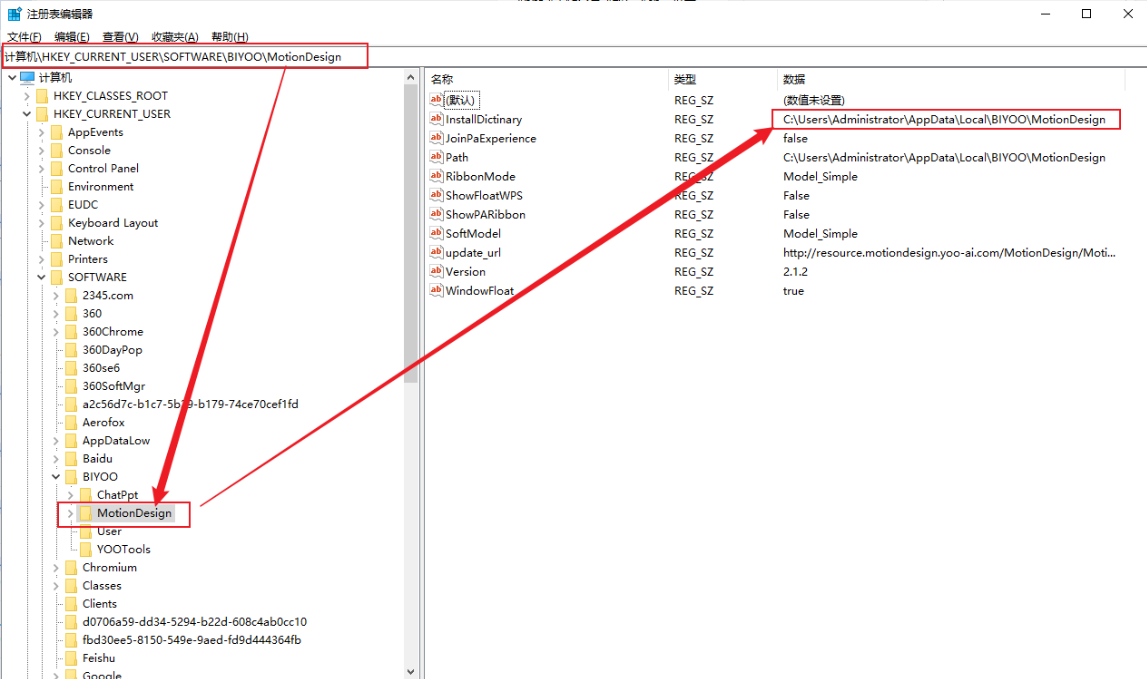Screen dimensions: 1147x679
Task: Click the folder icon for MotionDesign key
Action: 86,513
